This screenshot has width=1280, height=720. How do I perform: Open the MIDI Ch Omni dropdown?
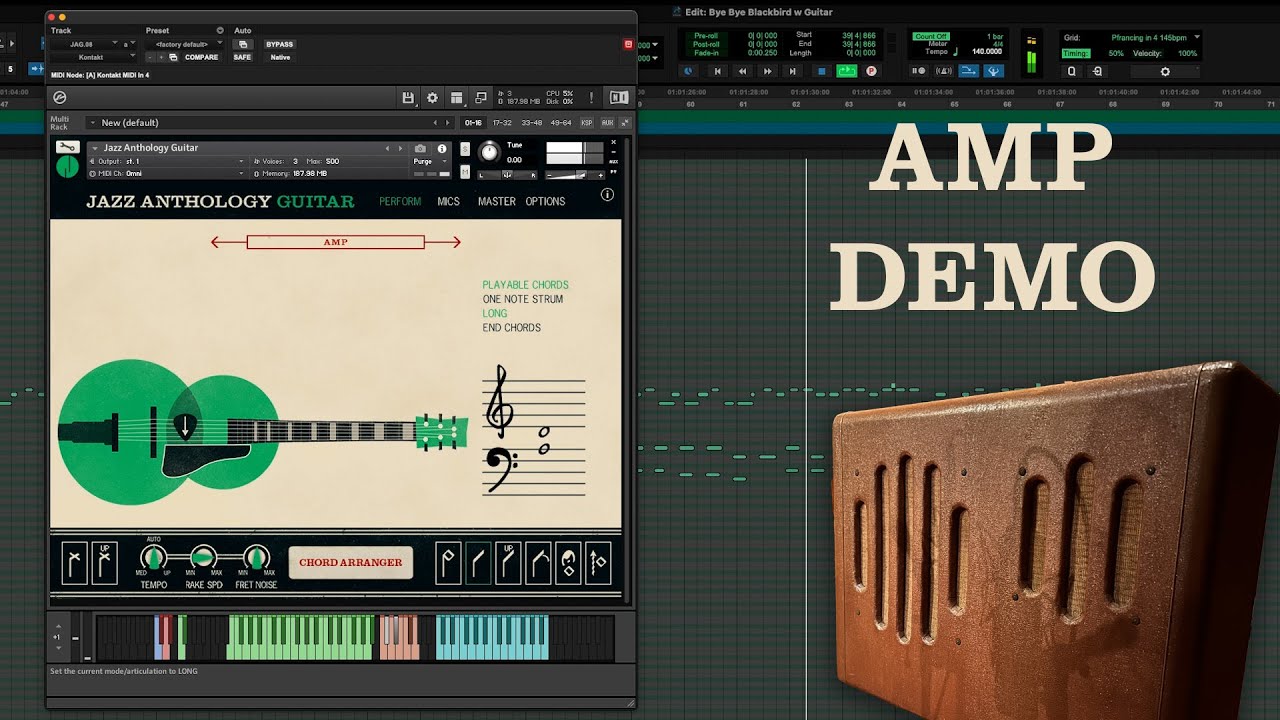point(167,173)
